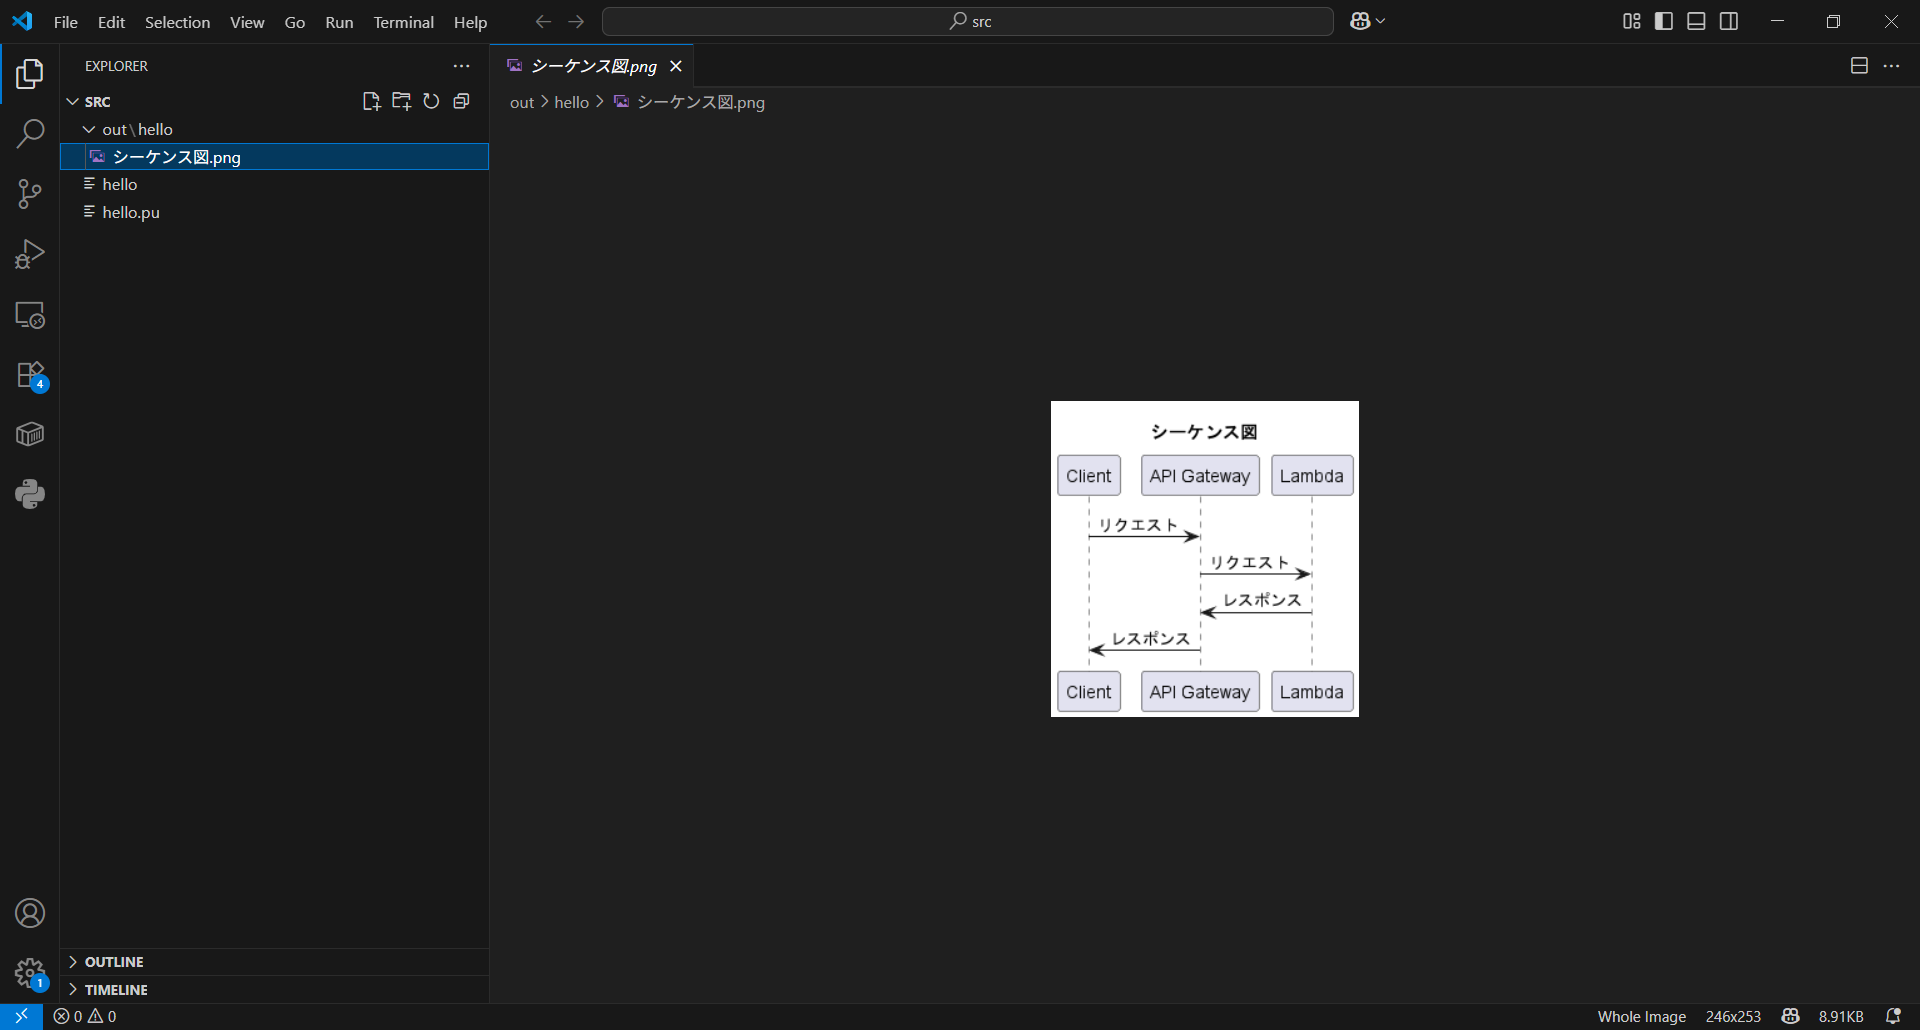This screenshot has width=1920, height=1030.
Task: Open the Selection menu
Action: pos(177,22)
